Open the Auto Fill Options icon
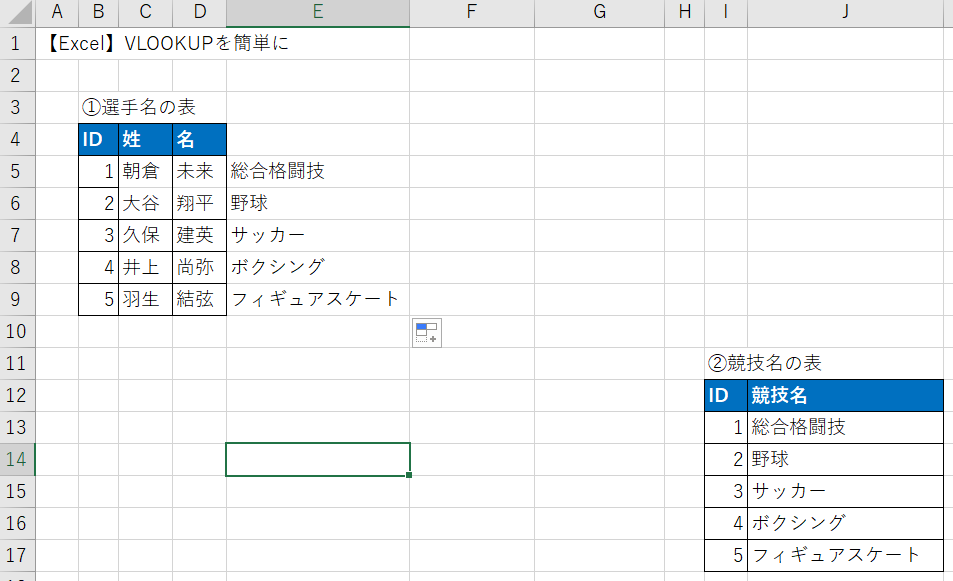 coord(427,332)
